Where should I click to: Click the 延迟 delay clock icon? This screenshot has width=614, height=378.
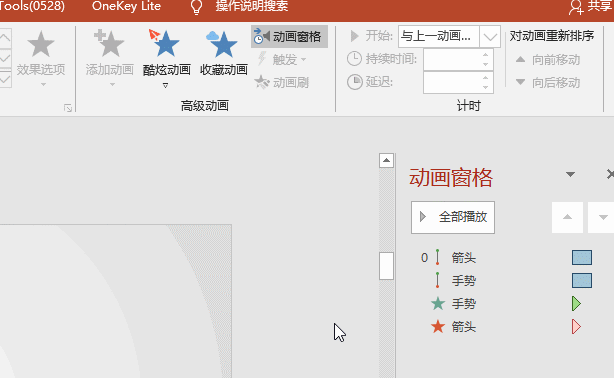tap(354, 82)
